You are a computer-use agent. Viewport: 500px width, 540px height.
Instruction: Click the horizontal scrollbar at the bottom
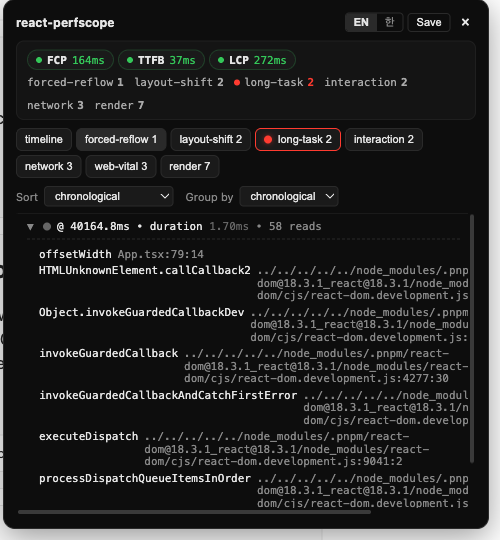195,512
